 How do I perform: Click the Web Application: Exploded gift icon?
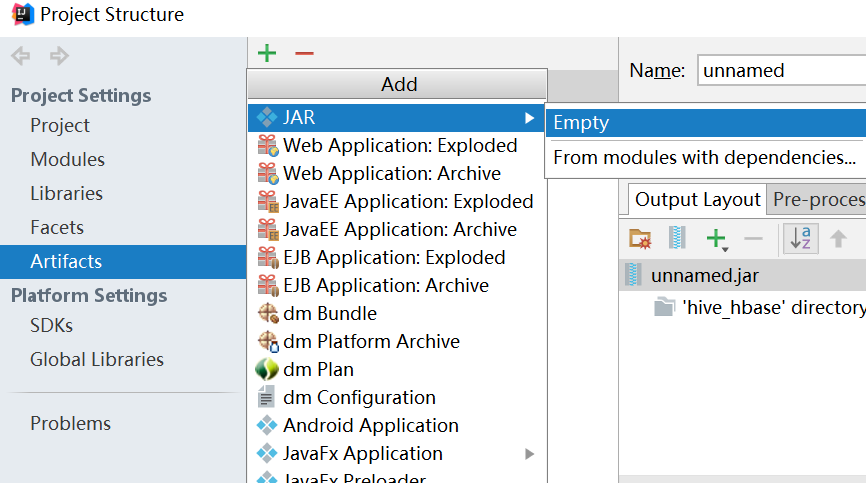[268, 146]
